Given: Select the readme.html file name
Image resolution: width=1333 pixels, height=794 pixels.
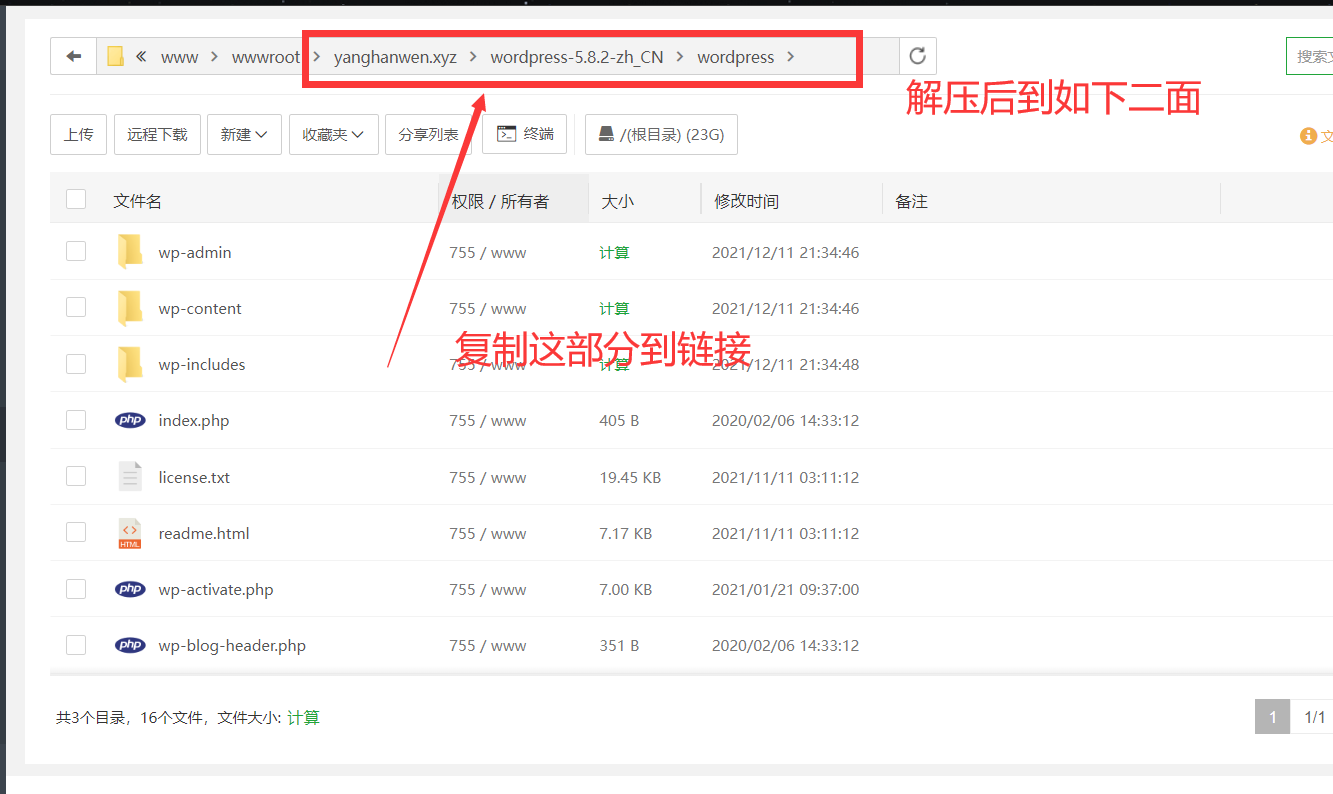Looking at the screenshot, I should 204,533.
